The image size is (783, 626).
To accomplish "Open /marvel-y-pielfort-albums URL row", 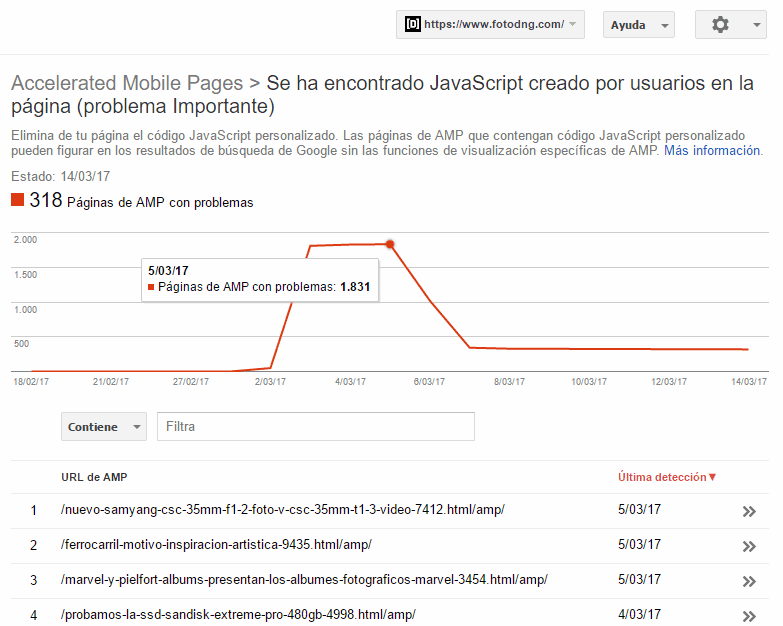I will 304,580.
